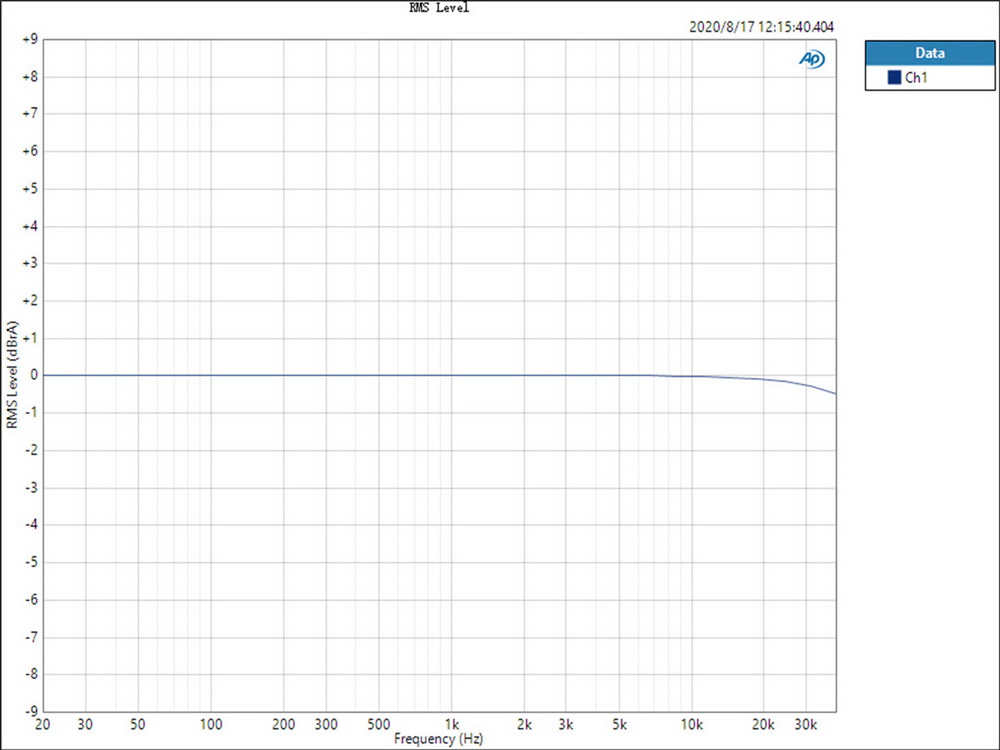Image resolution: width=1000 pixels, height=750 pixels.
Task: Click the measurement timestamp text
Action: [761, 27]
